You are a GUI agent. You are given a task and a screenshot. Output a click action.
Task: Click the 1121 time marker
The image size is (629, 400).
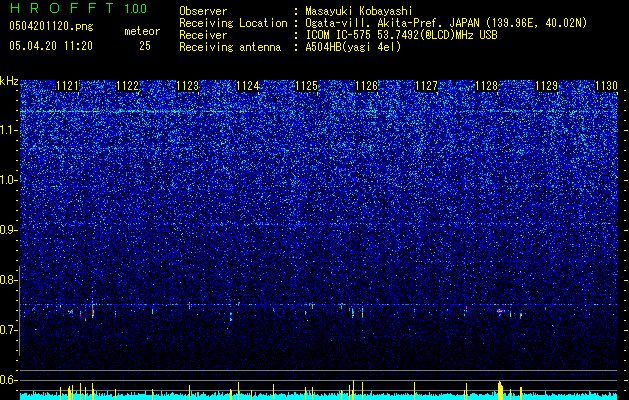coord(67,86)
